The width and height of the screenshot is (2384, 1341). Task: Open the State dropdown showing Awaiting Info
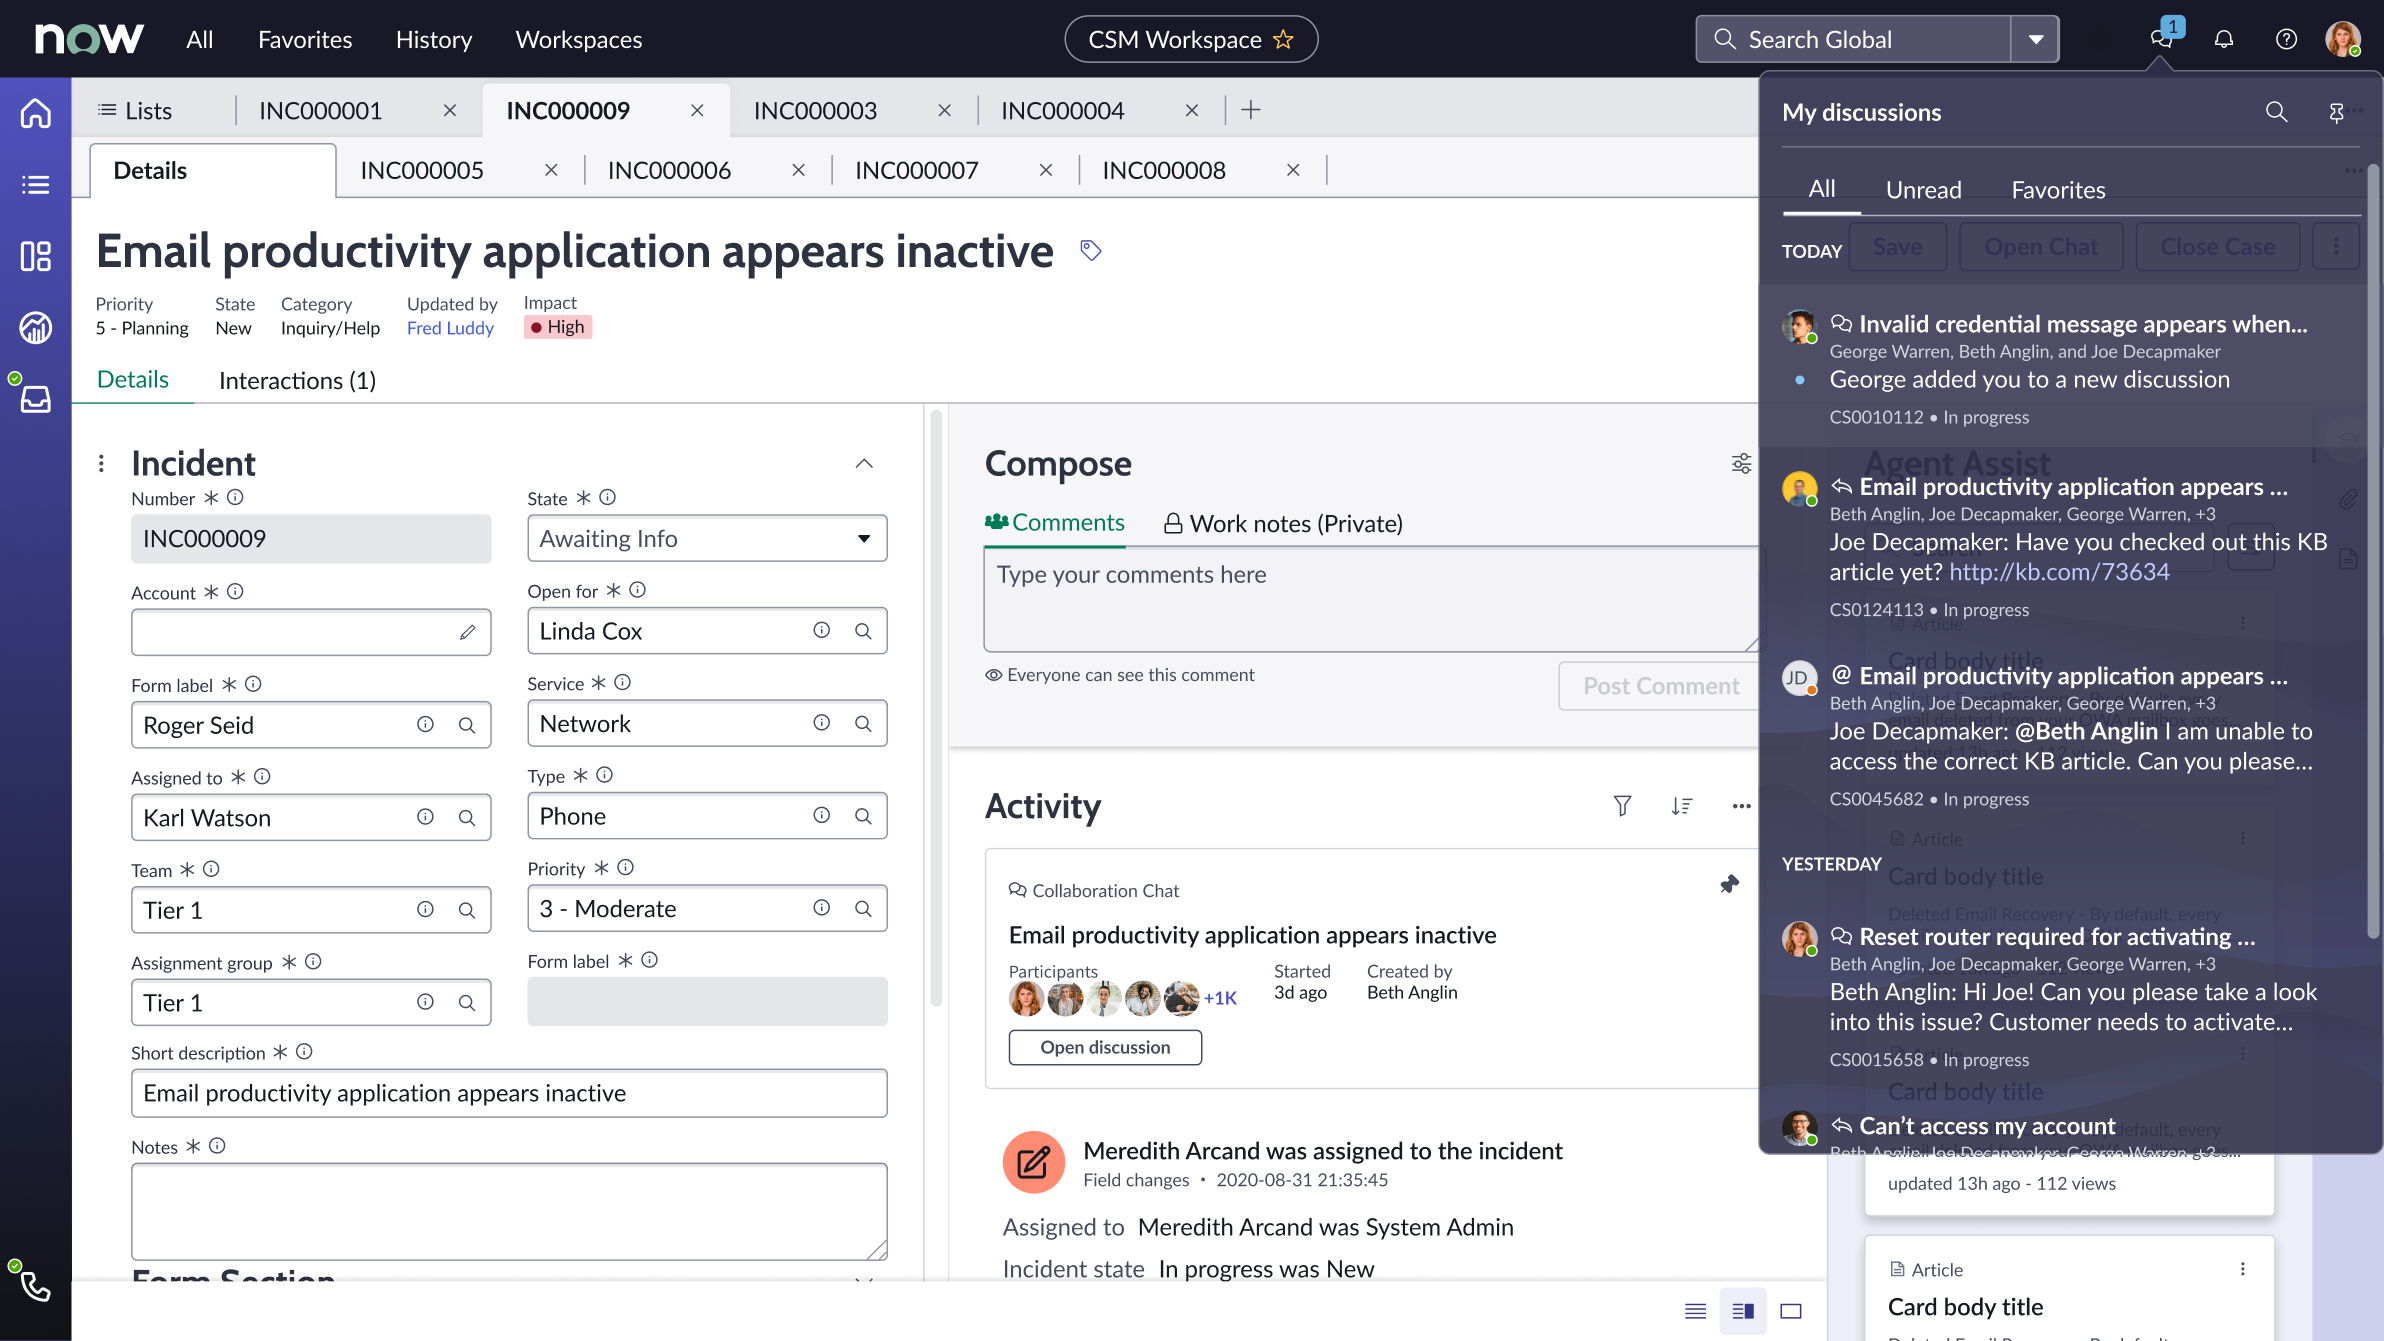click(x=707, y=538)
